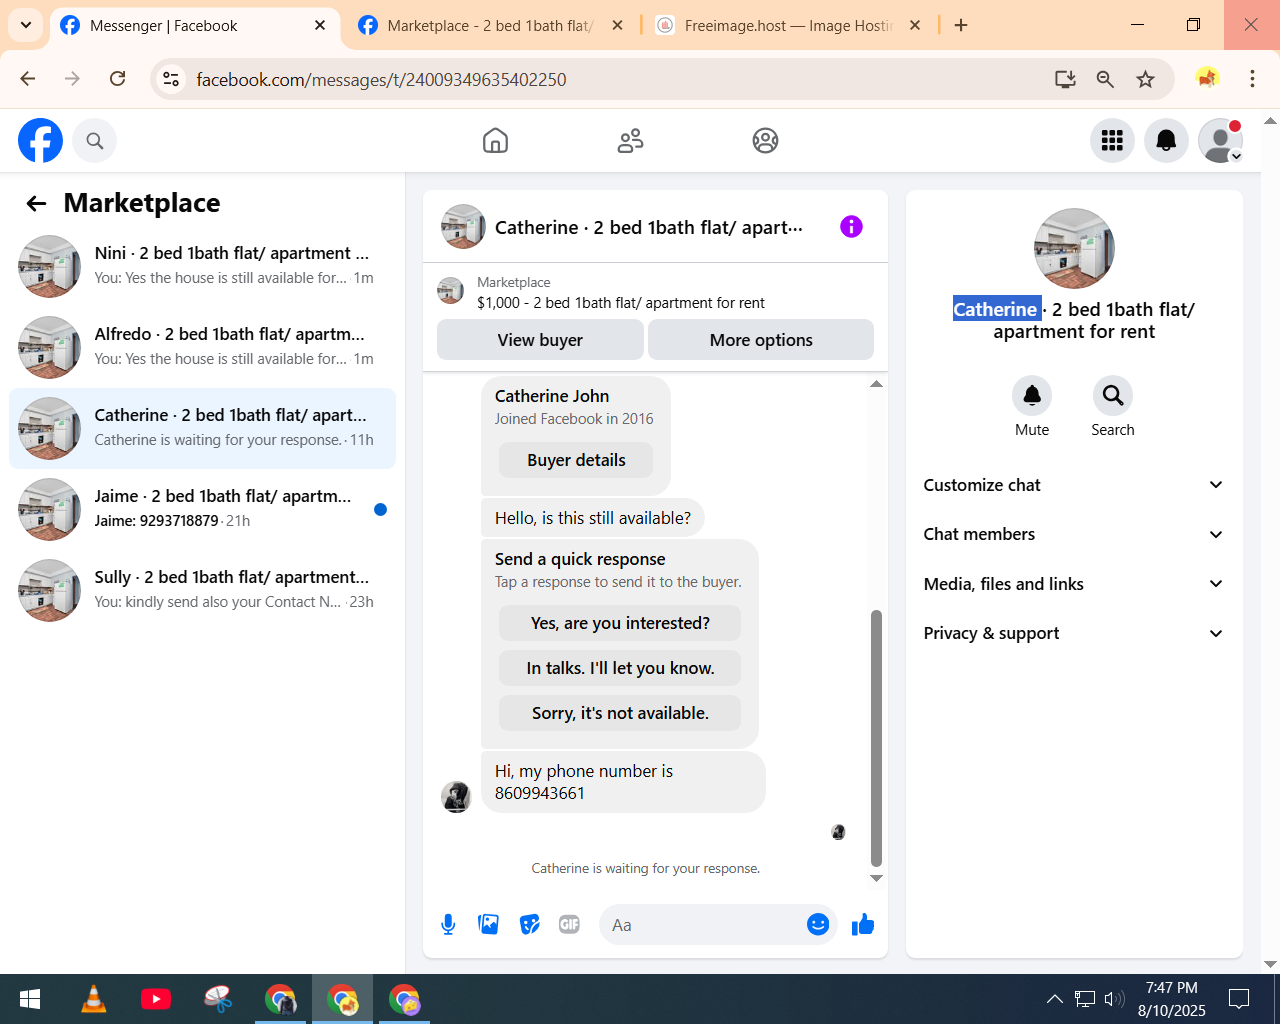Open the Catherine conversation in list

coord(202,428)
